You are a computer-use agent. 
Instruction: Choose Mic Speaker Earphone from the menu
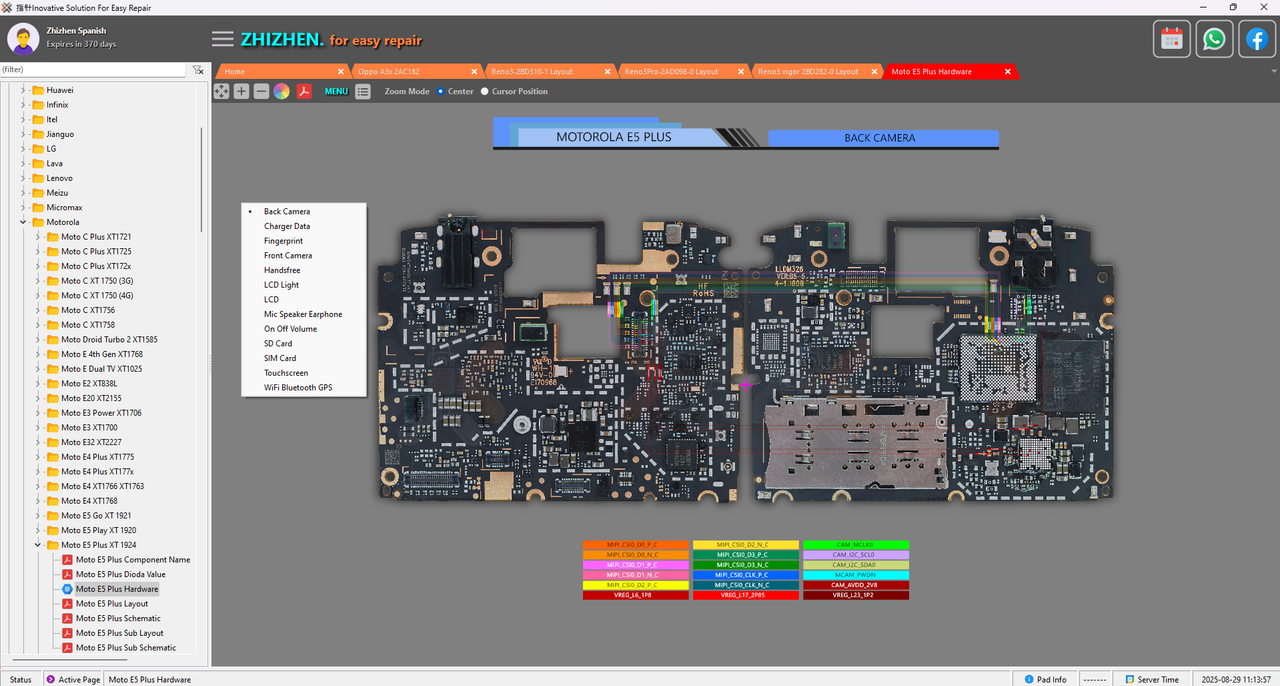click(x=303, y=314)
